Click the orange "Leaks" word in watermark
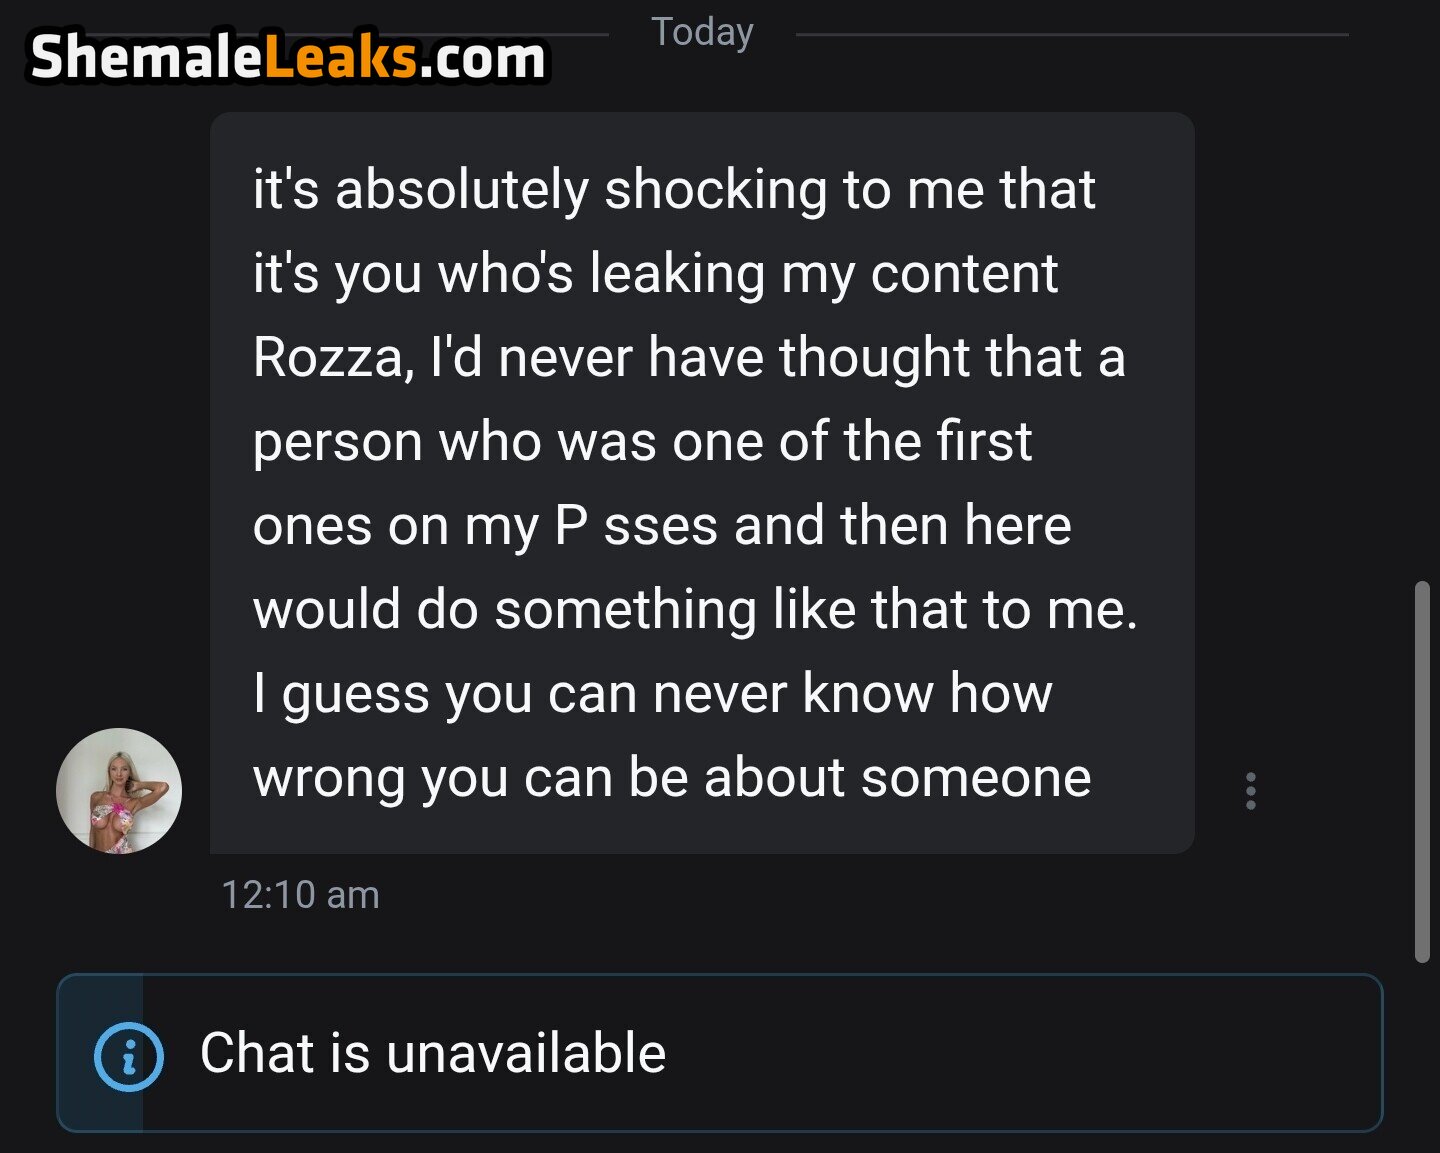This screenshot has height=1153, width=1440. coord(340,57)
